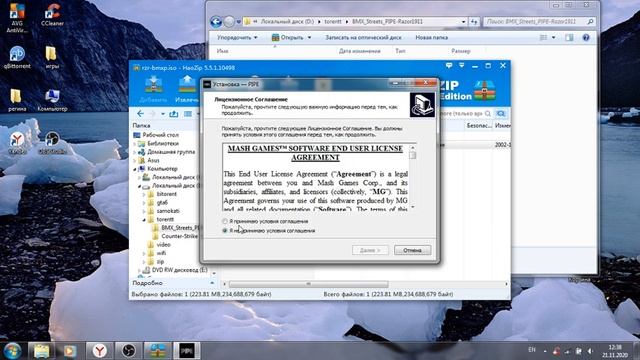The height and width of the screenshot is (360, 640).
Task: Collapse the torentt folder tree node
Action: click(144, 220)
